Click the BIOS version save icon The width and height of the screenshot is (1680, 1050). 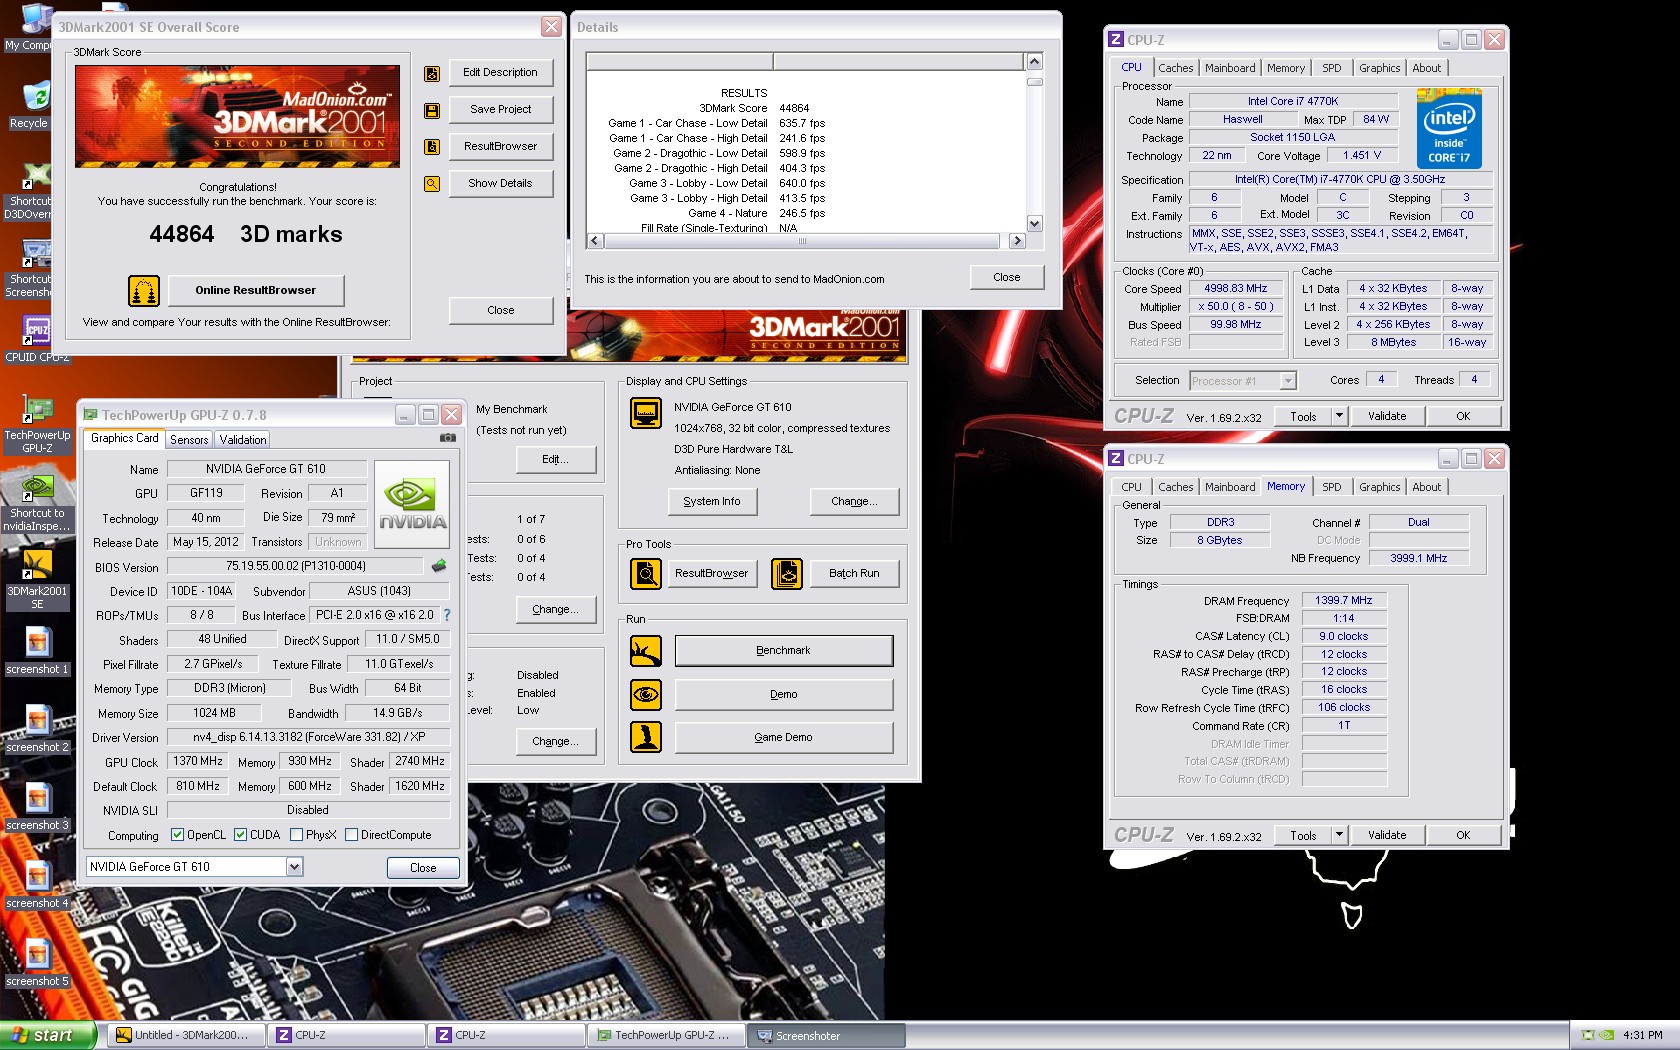pos(439,566)
